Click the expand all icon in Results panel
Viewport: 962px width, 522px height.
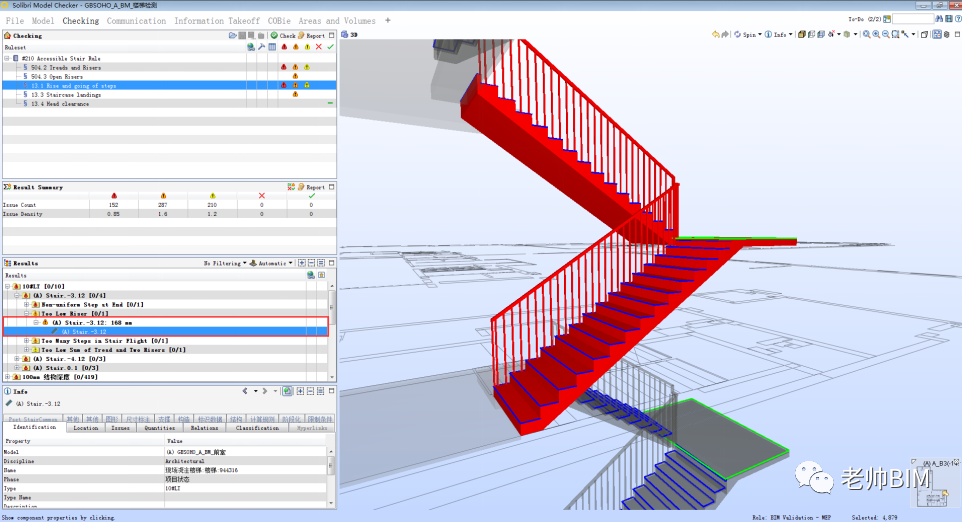point(302,263)
